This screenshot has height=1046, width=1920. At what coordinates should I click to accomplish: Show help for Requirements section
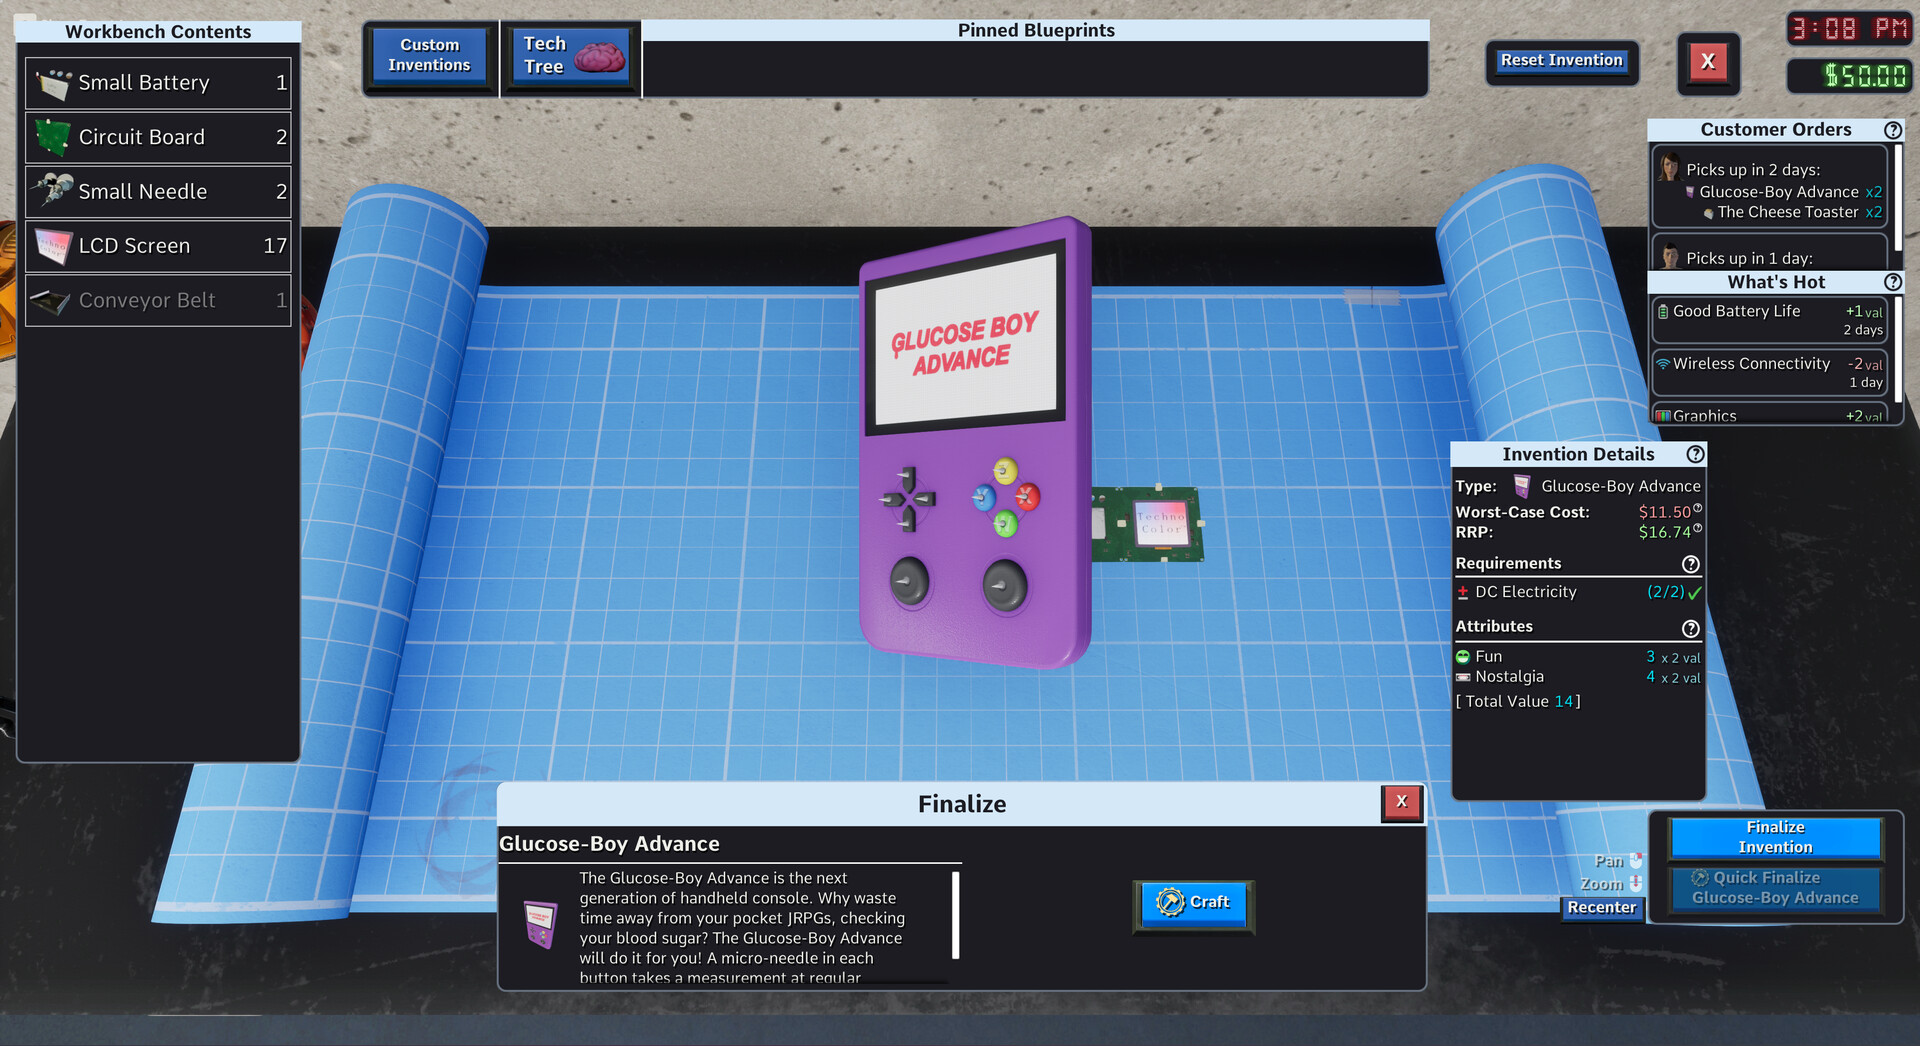[1690, 564]
